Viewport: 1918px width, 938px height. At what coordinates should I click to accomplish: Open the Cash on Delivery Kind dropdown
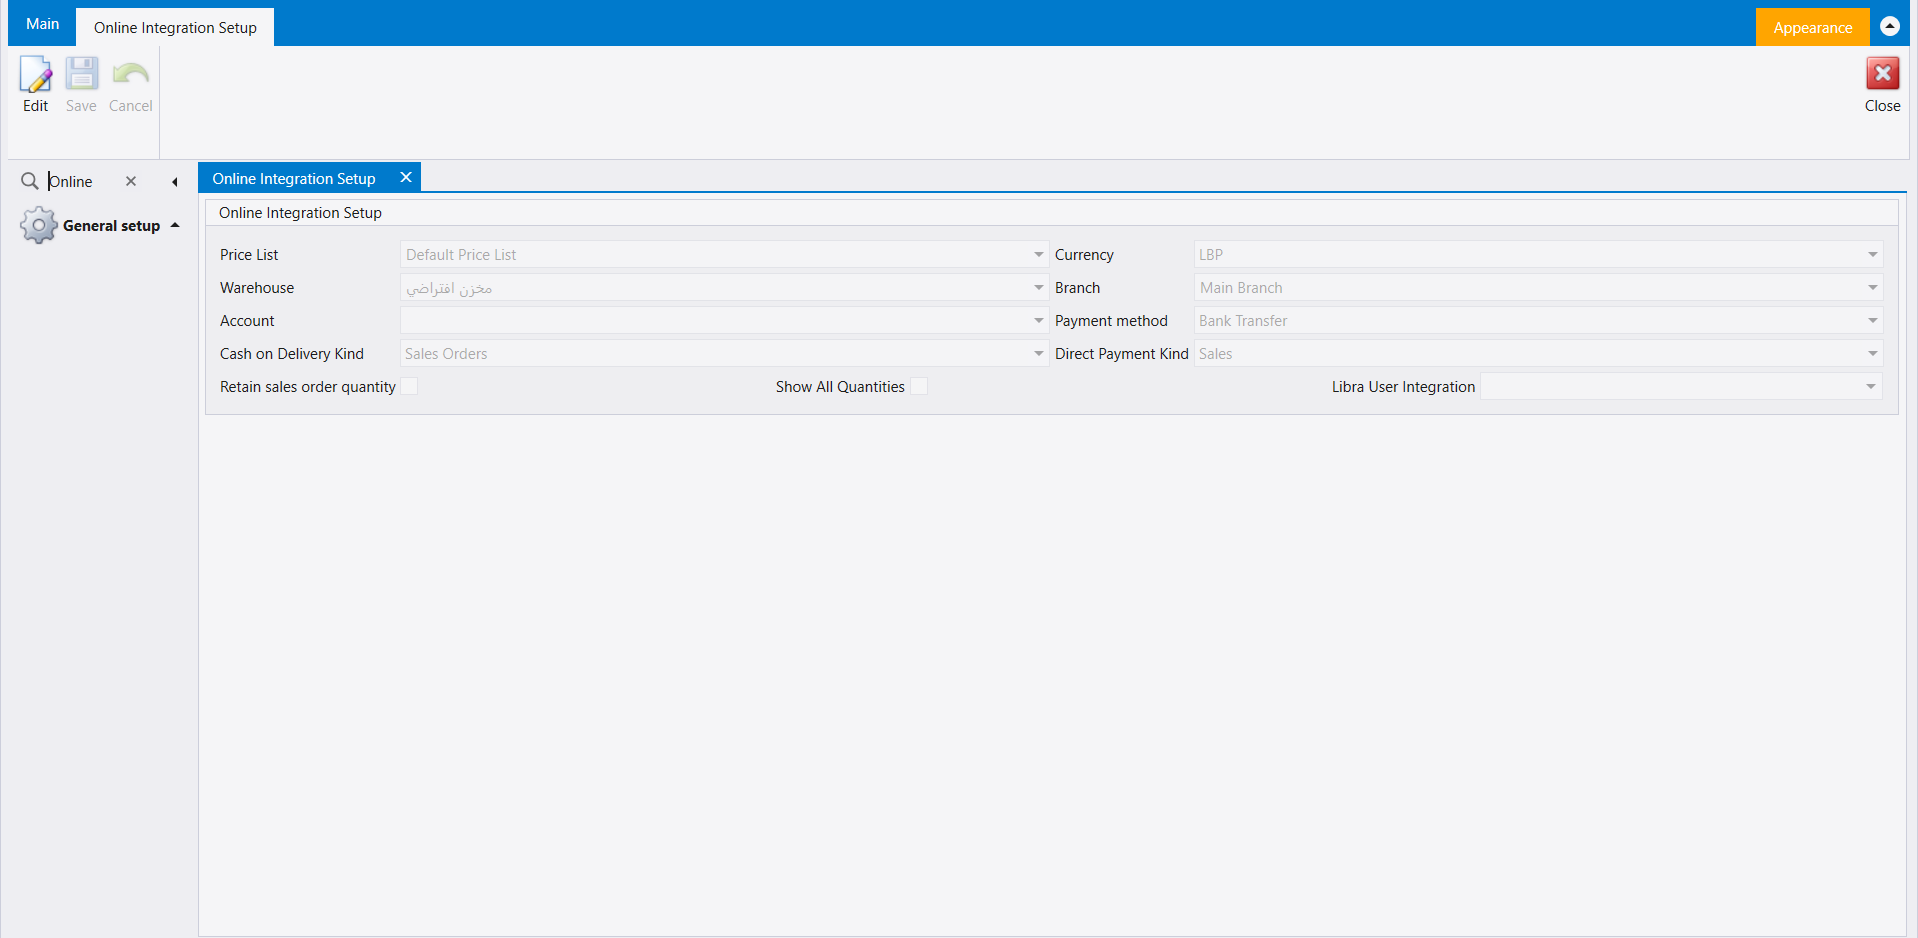[x=1038, y=354]
